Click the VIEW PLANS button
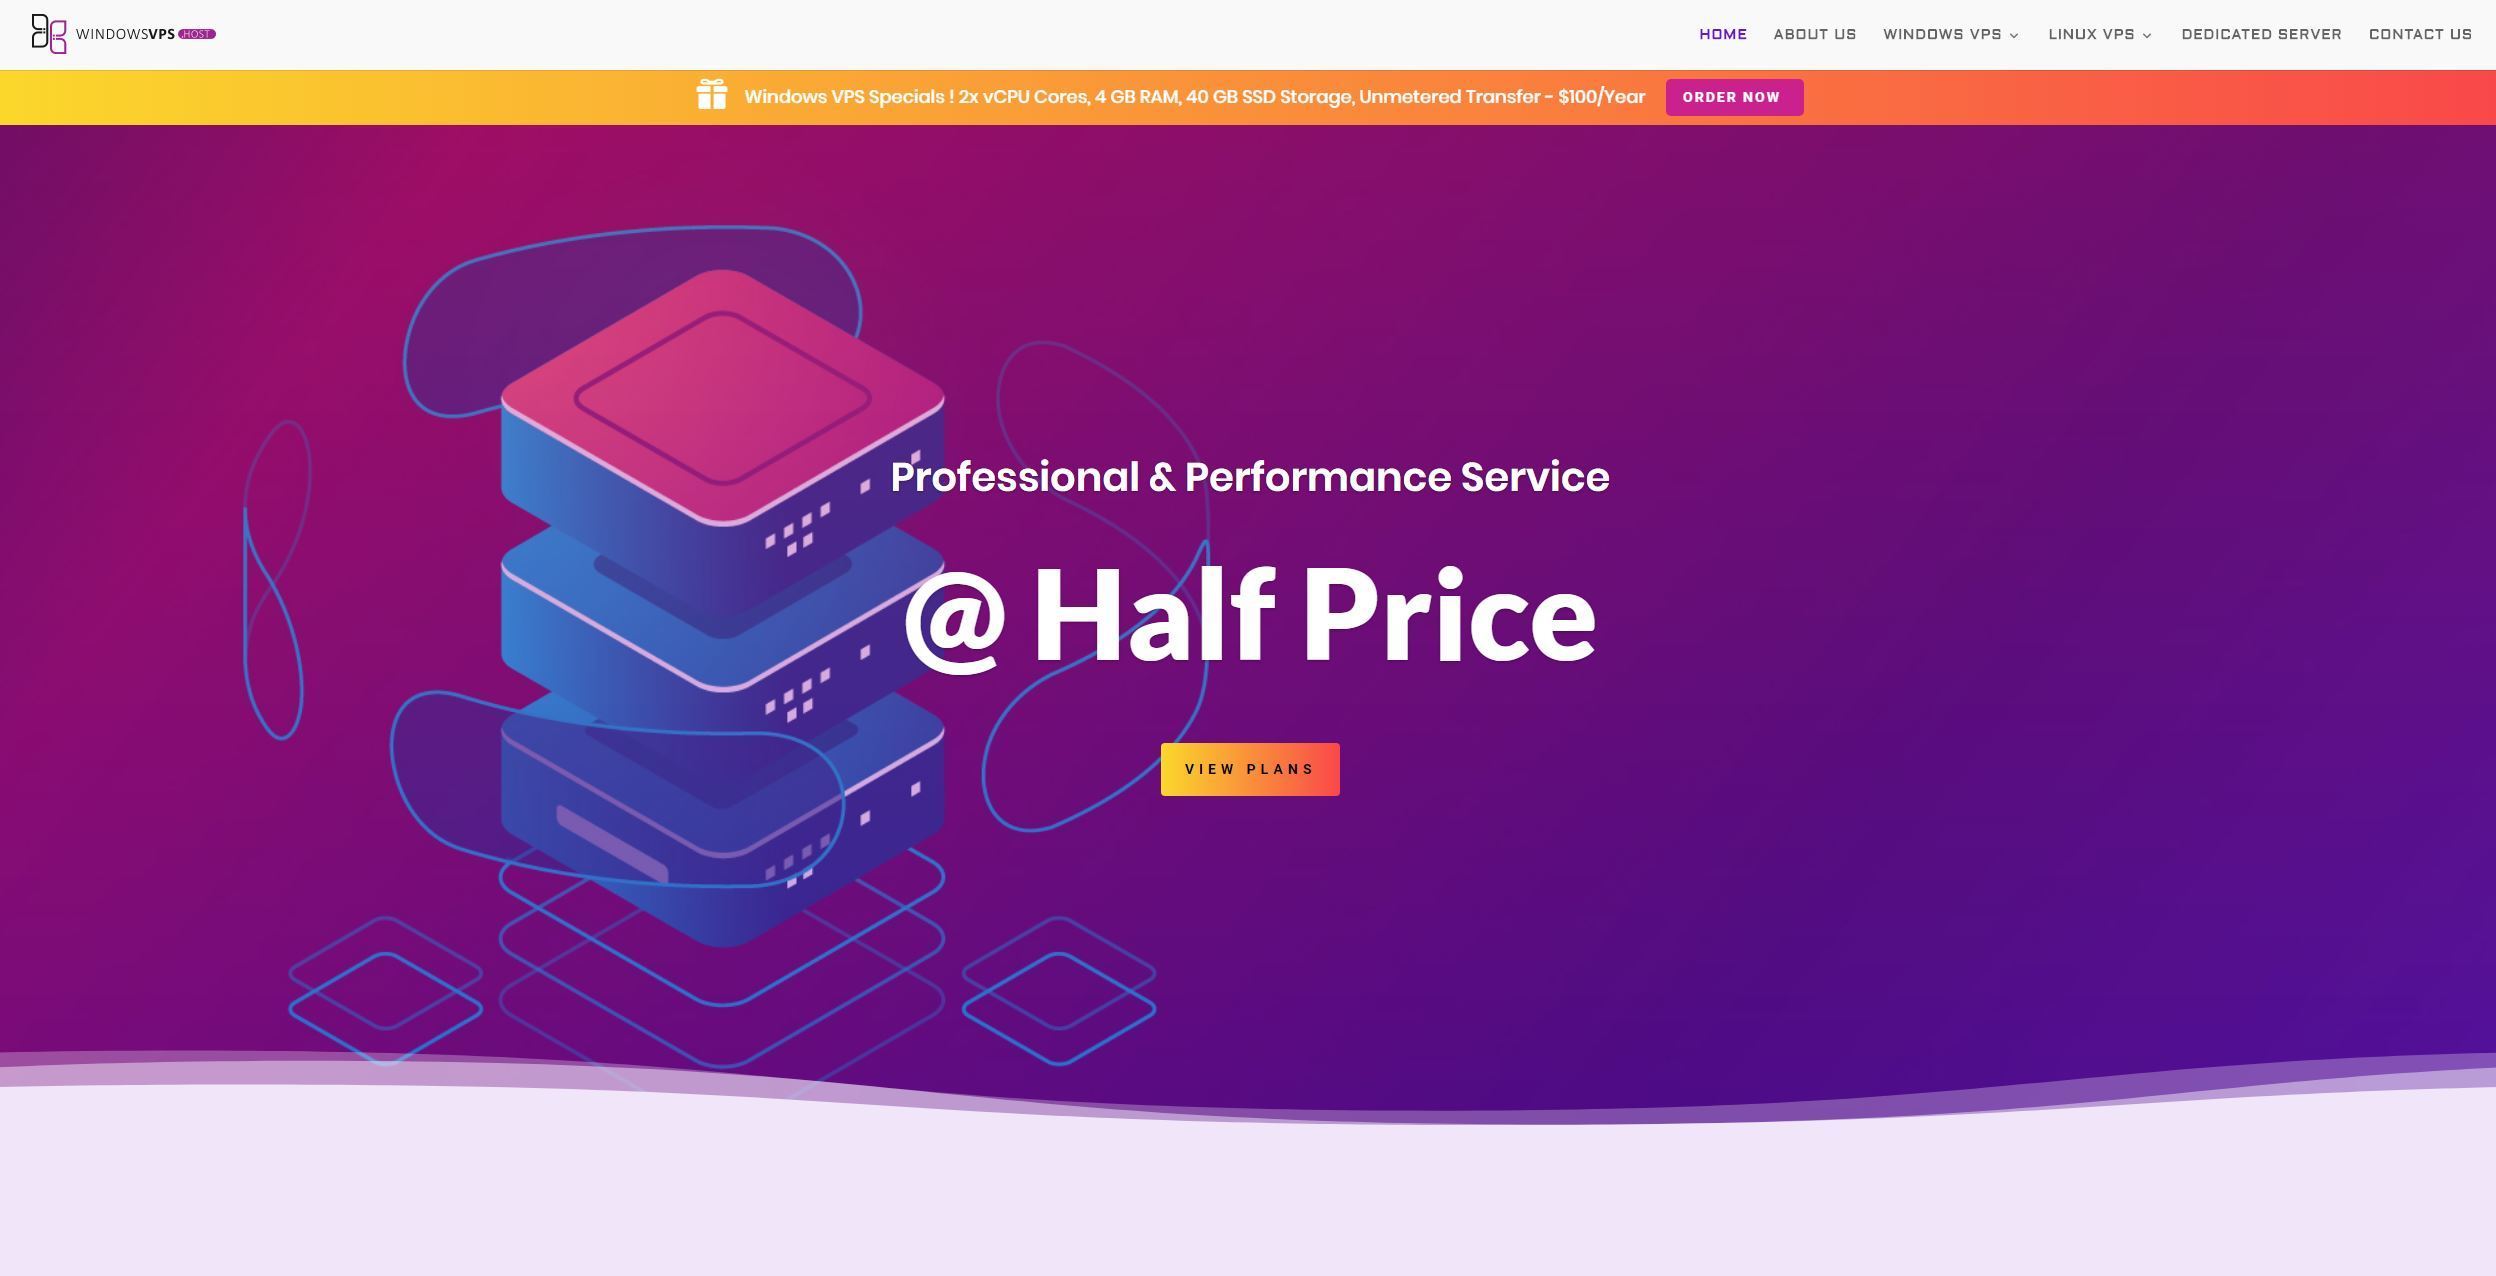2496x1276 pixels. (1250, 768)
